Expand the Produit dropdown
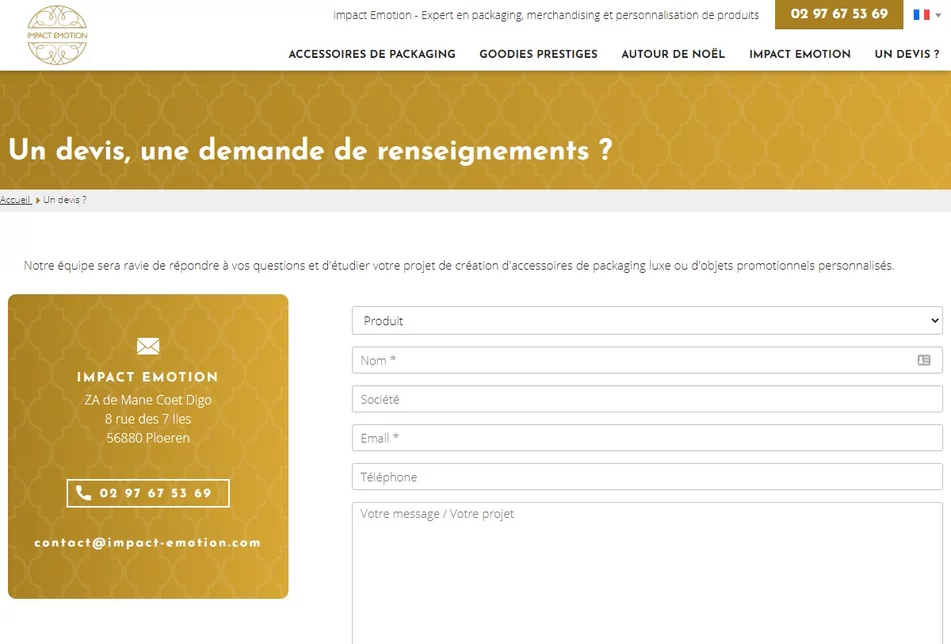 646,321
